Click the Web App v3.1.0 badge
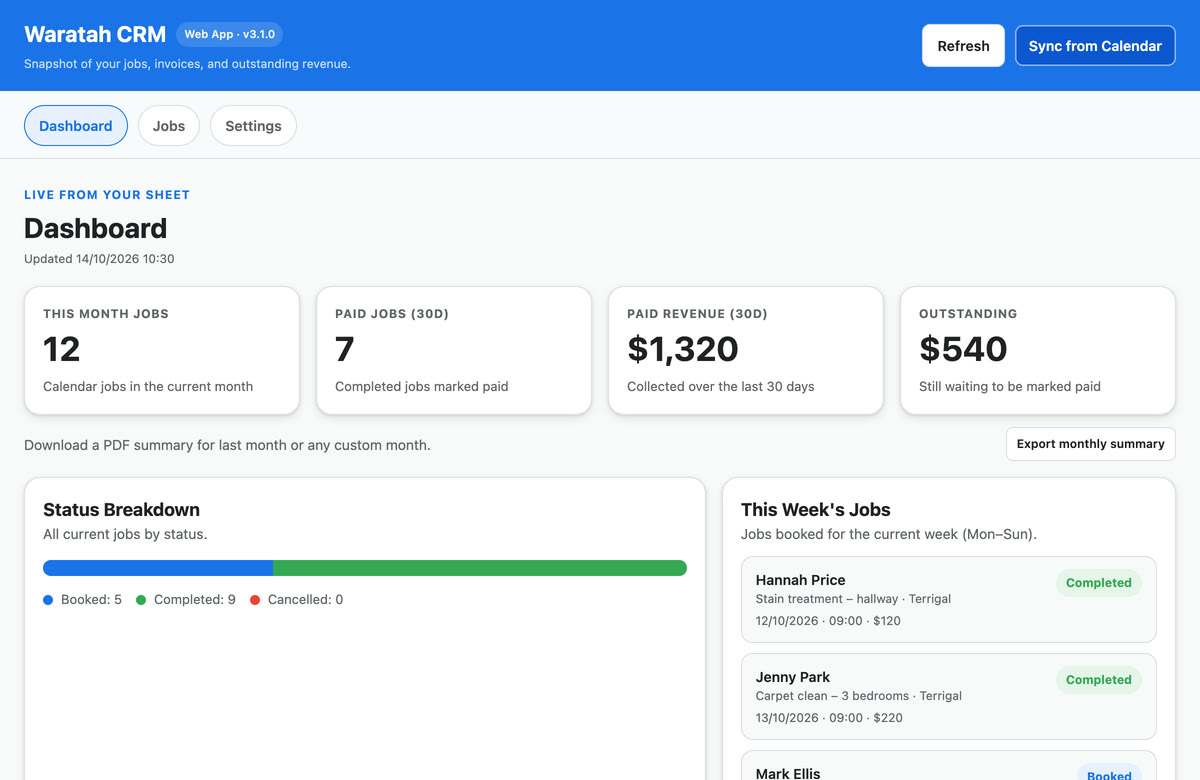1200x780 pixels. (x=229, y=34)
